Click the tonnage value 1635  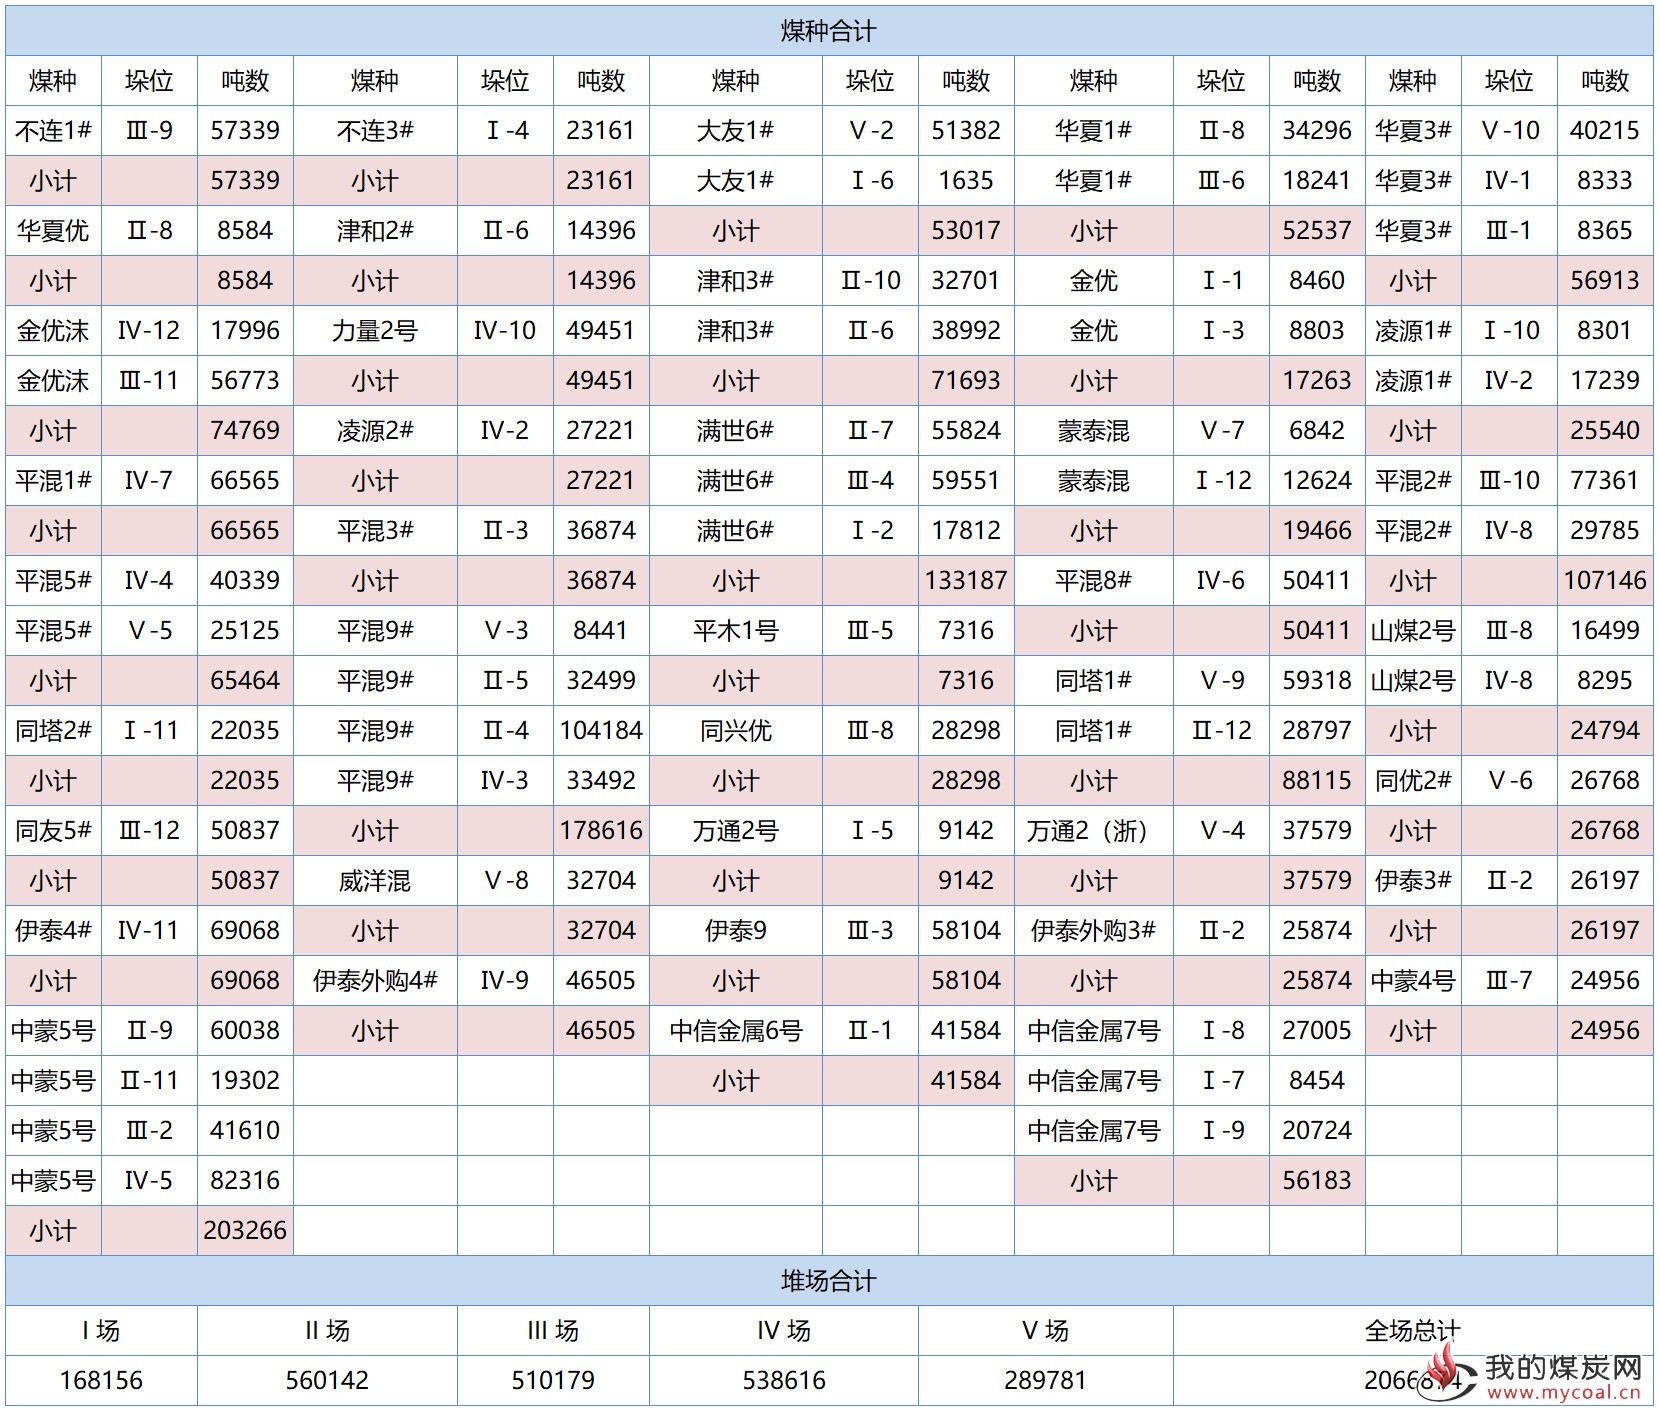pyautogui.click(x=966, y=180)
